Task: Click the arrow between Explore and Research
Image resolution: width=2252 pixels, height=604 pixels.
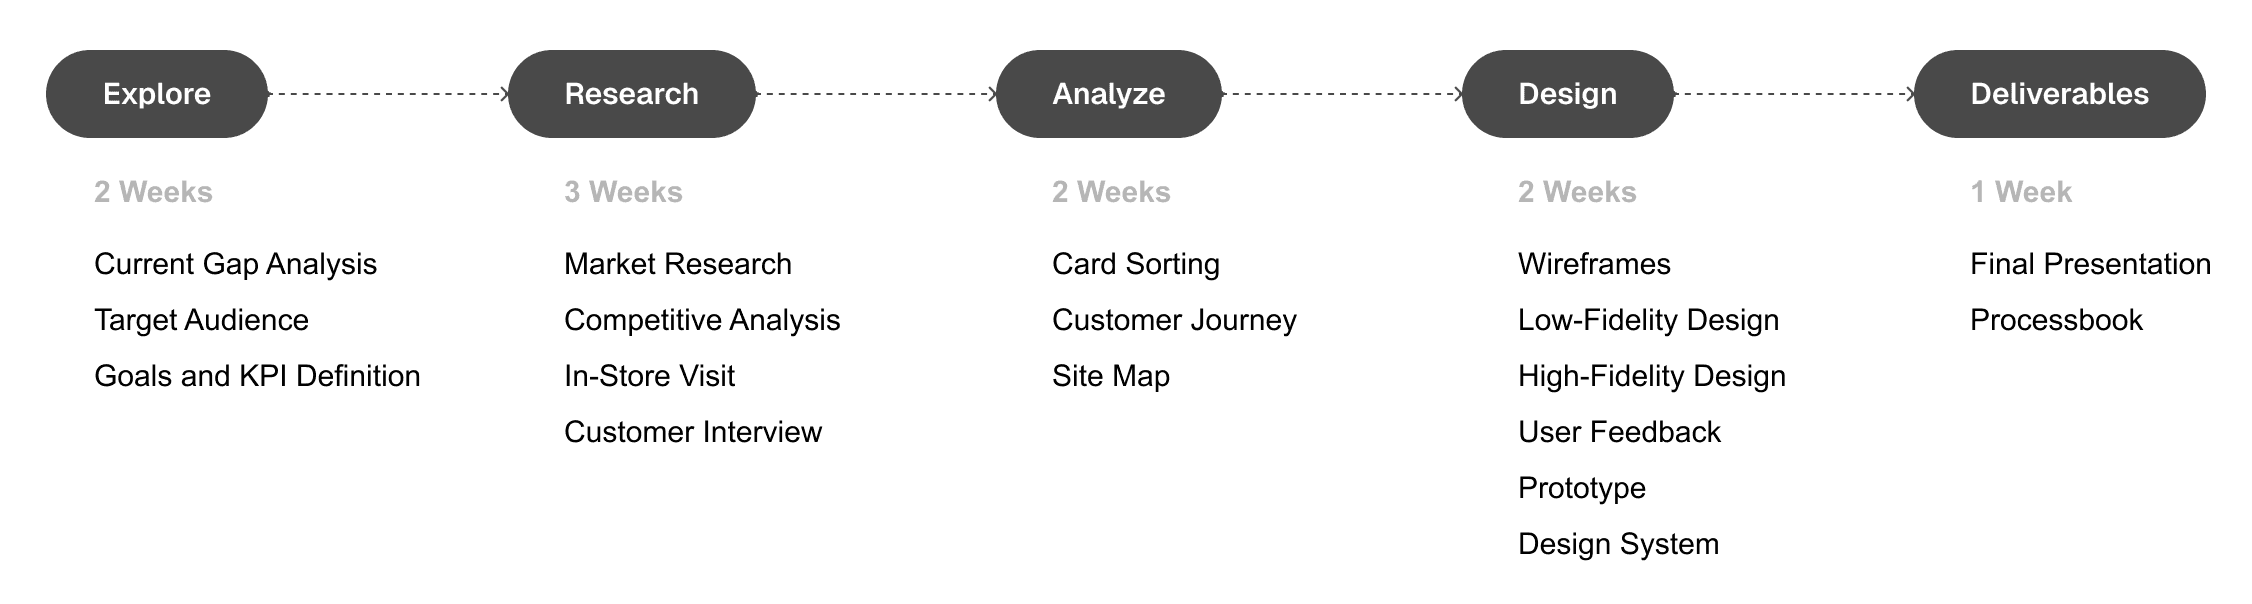Action: tap(388, 94)
